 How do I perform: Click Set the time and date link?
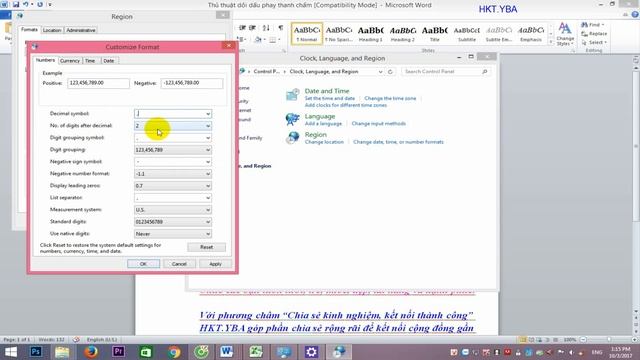[x=330, y=98]
